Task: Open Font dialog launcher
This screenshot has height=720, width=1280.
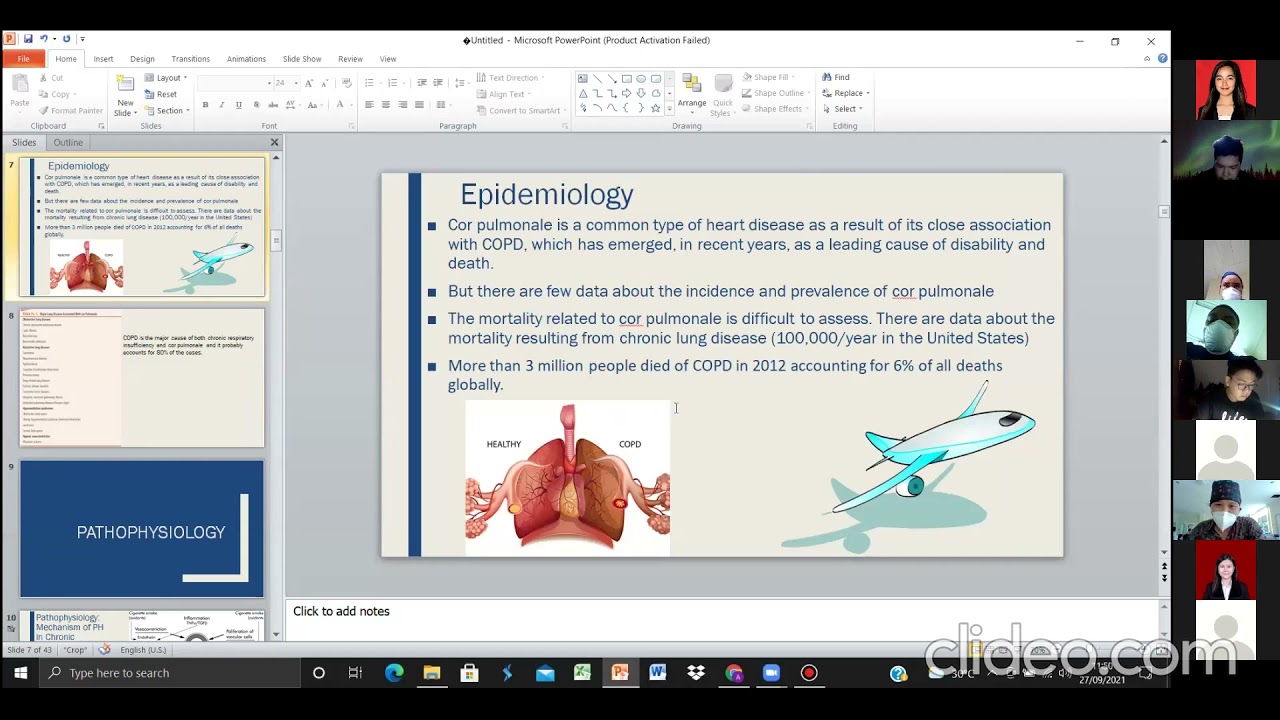Action: pyautogui.click(x=351, y=126)
